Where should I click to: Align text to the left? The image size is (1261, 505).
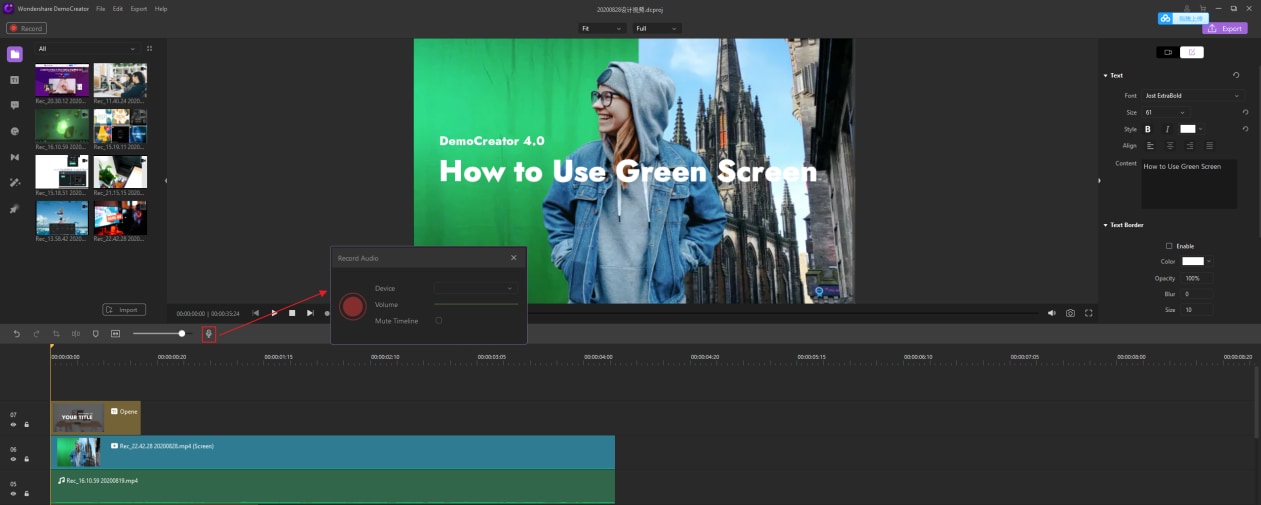coord(1150,145)
